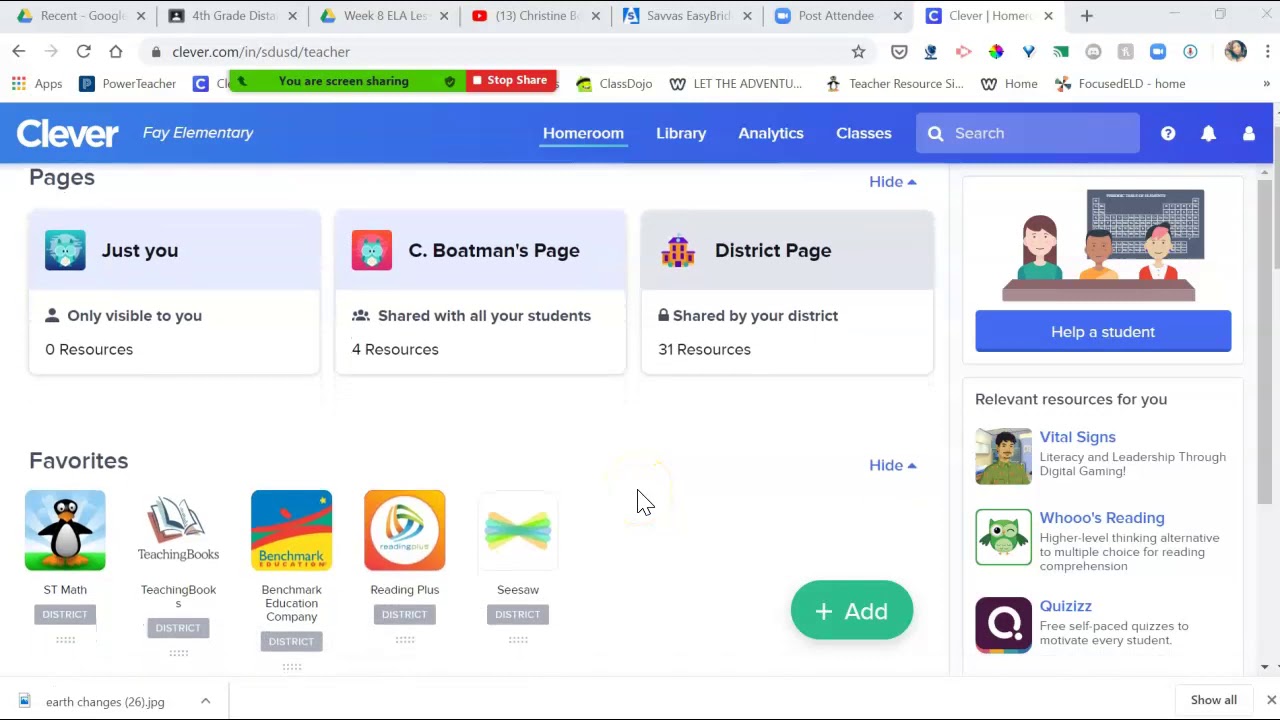
Task: Open Benchmark Education Company app
Action: pos(291,530)
